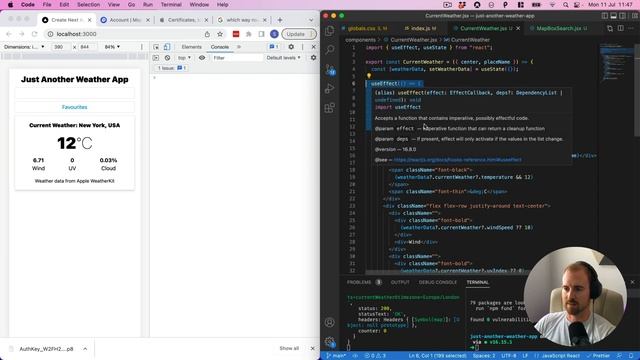Toggle secondary sidebar layout icon in title bar
This screenshot has height=360, width=640.
(622, 16)
